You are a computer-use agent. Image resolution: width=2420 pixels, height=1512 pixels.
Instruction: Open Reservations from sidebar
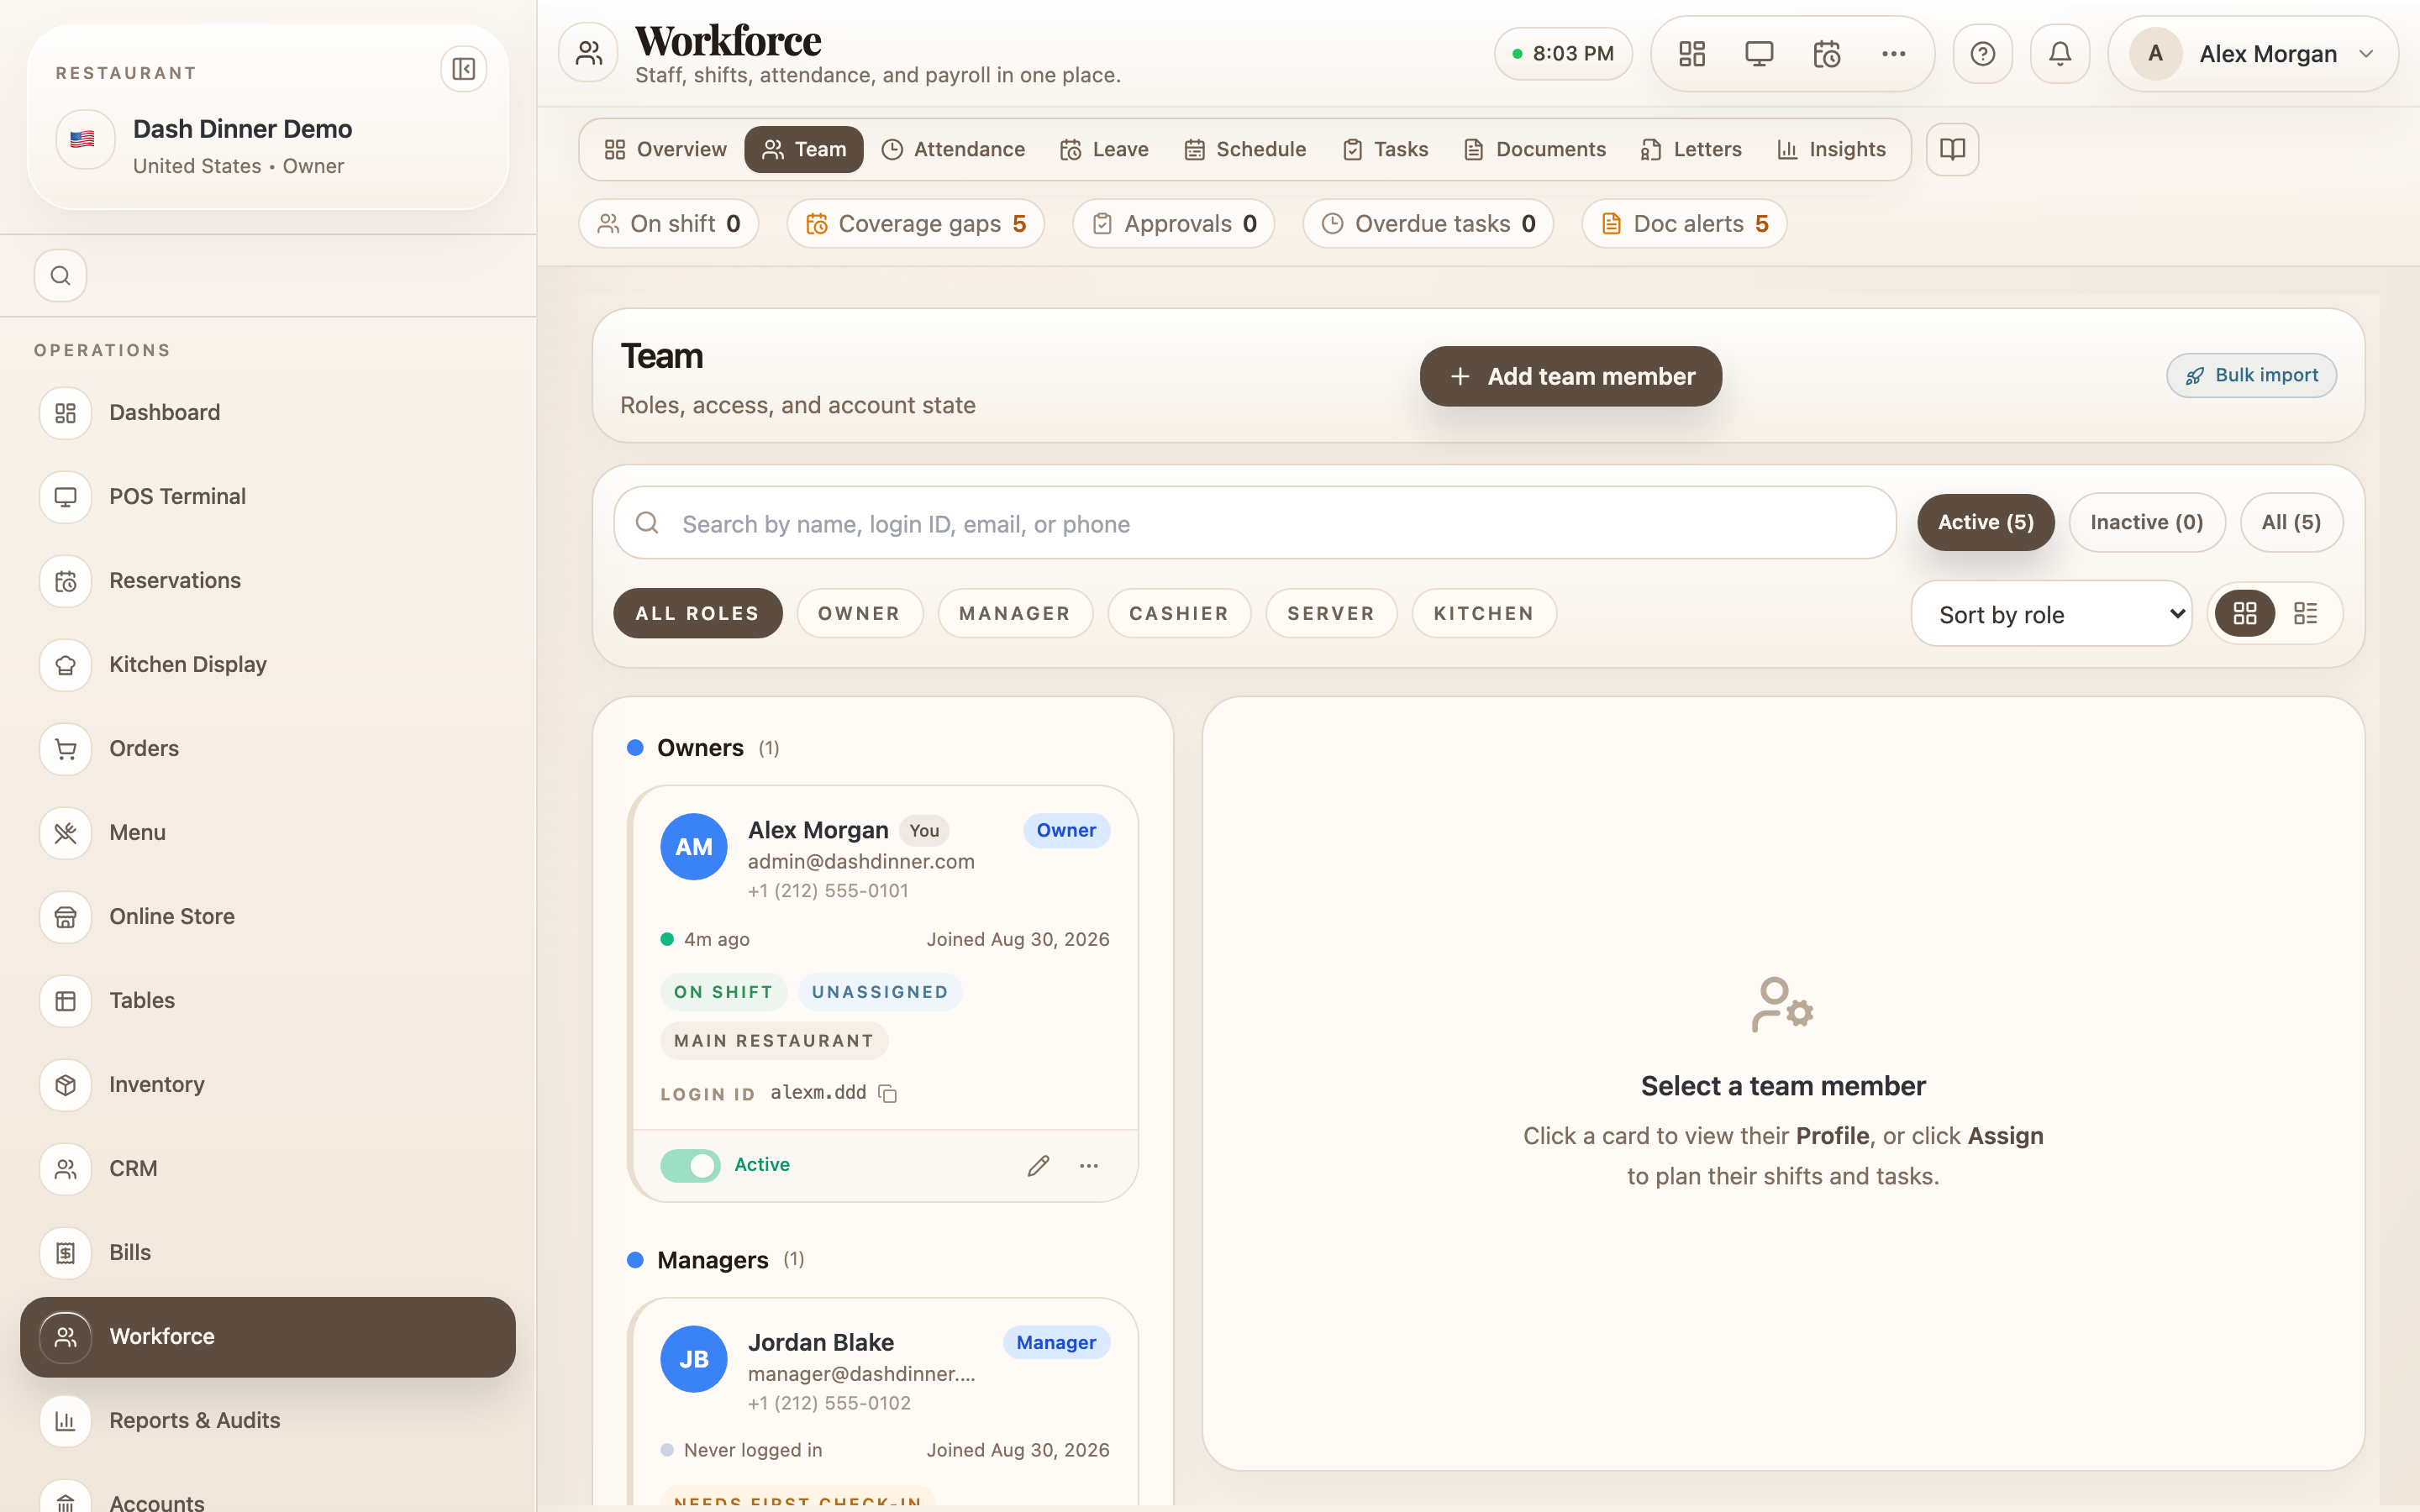(x=268, y=581)
